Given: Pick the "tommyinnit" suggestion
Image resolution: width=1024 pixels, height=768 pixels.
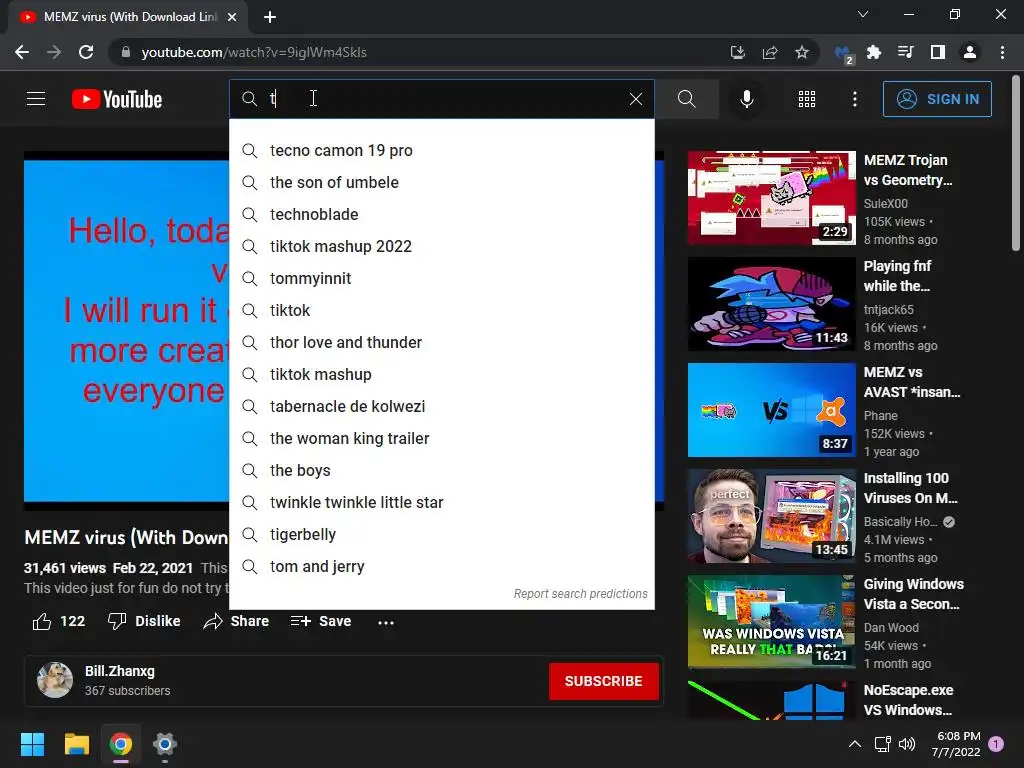Looking at the screenshot, I should 442,278.
